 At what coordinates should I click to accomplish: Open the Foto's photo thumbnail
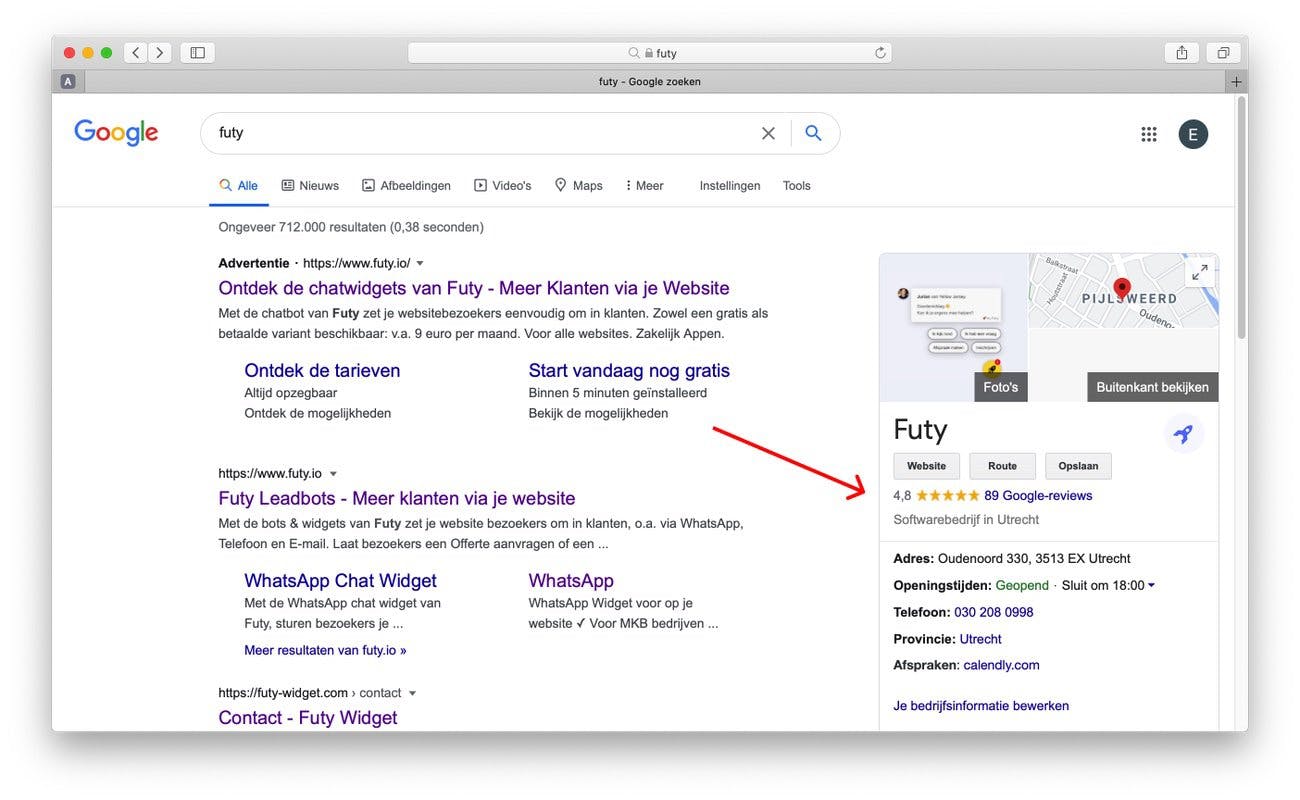[953, 327]
